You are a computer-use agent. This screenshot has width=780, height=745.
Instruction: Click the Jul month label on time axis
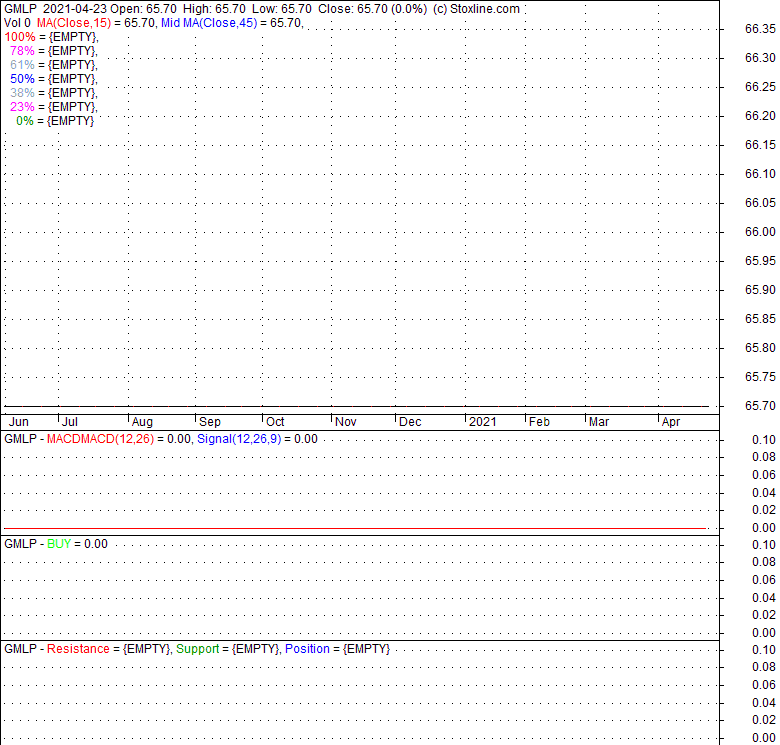[x=70, y=422]
